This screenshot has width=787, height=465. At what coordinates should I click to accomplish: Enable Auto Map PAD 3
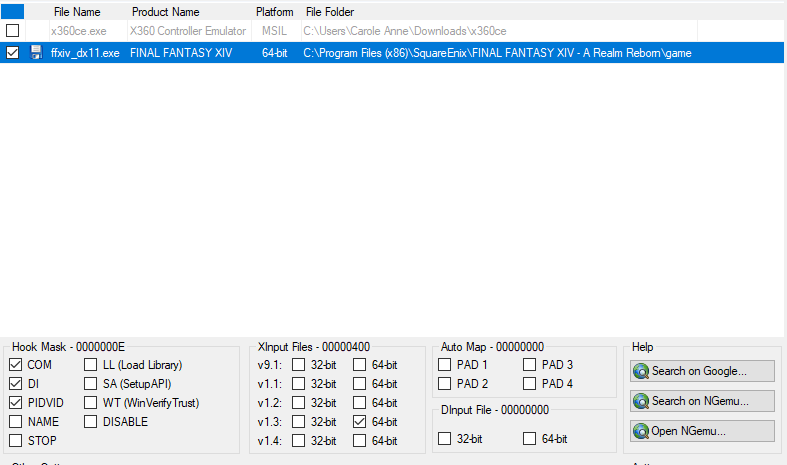[x=530, y=365]
